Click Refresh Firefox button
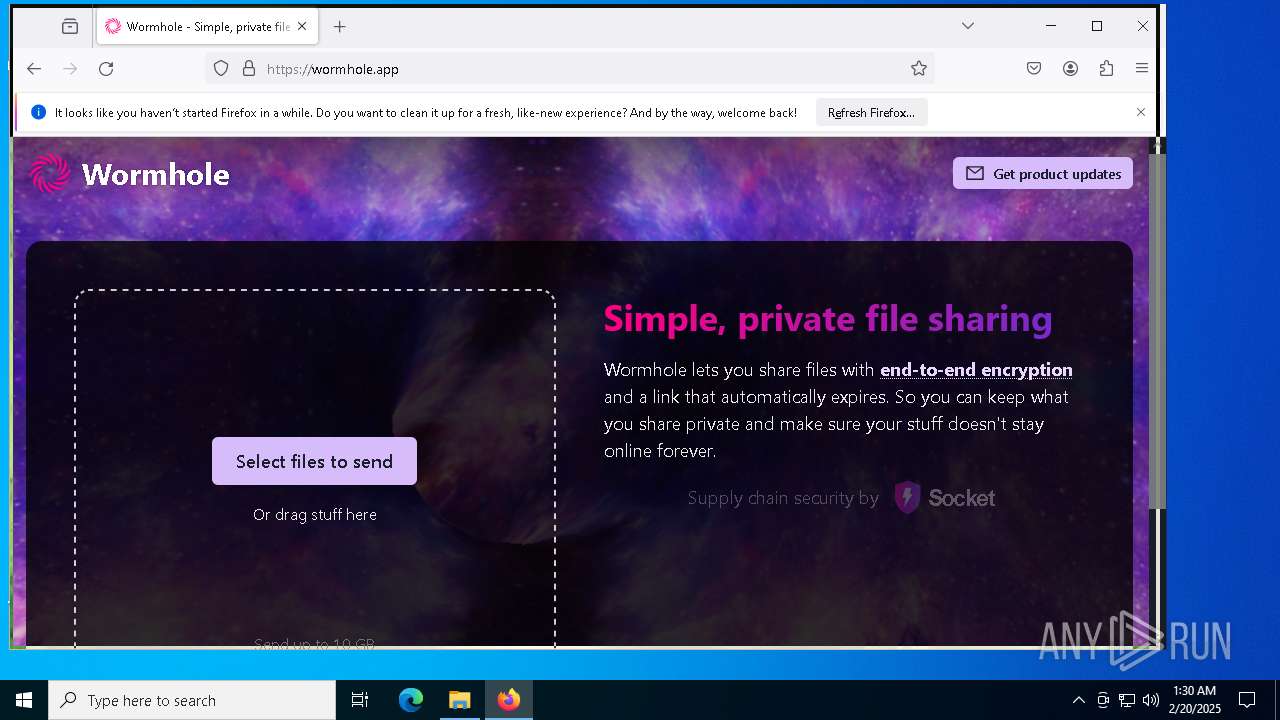Viewport: 1280px width, 720px height. click(x=871, y=113)
